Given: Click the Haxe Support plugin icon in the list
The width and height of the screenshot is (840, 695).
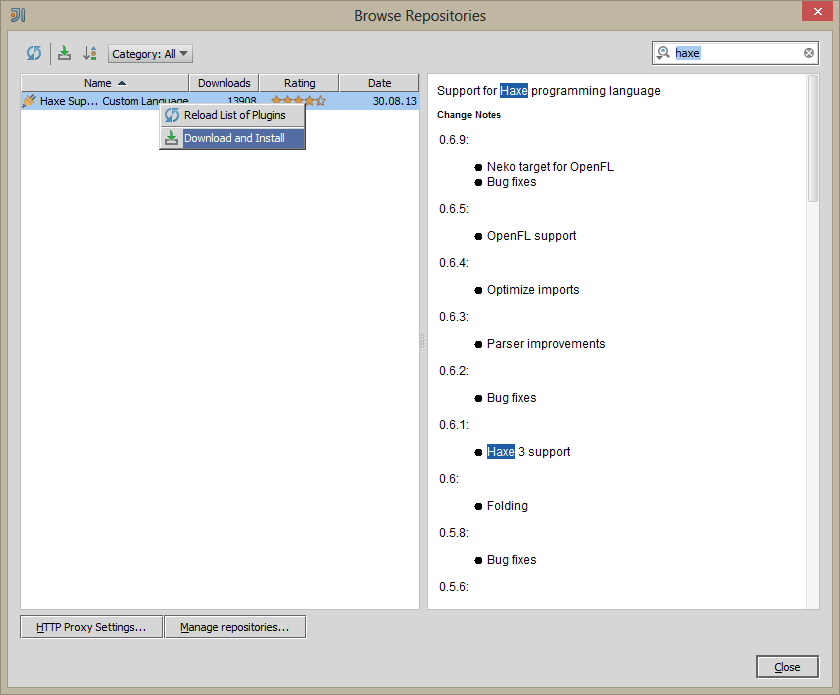Looking at the screenshot, I should (x=28, y=100).
